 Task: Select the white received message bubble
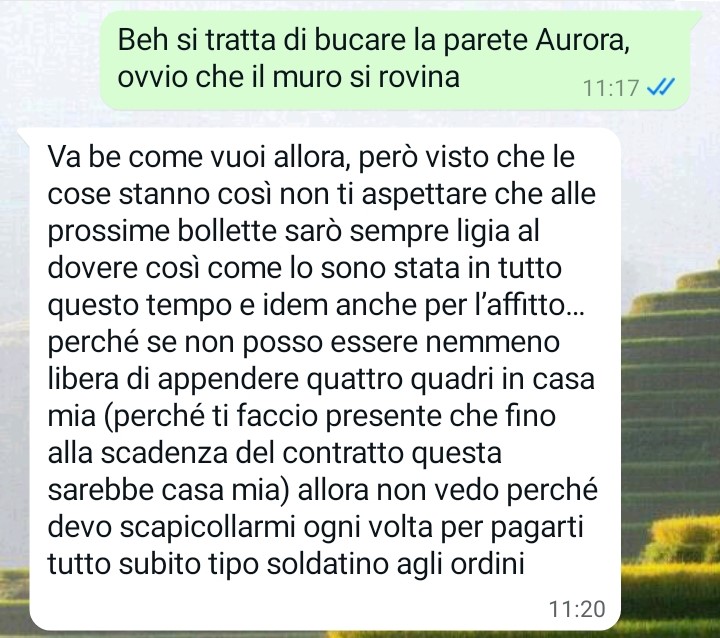pyautogui.click(x=323, y=379)
